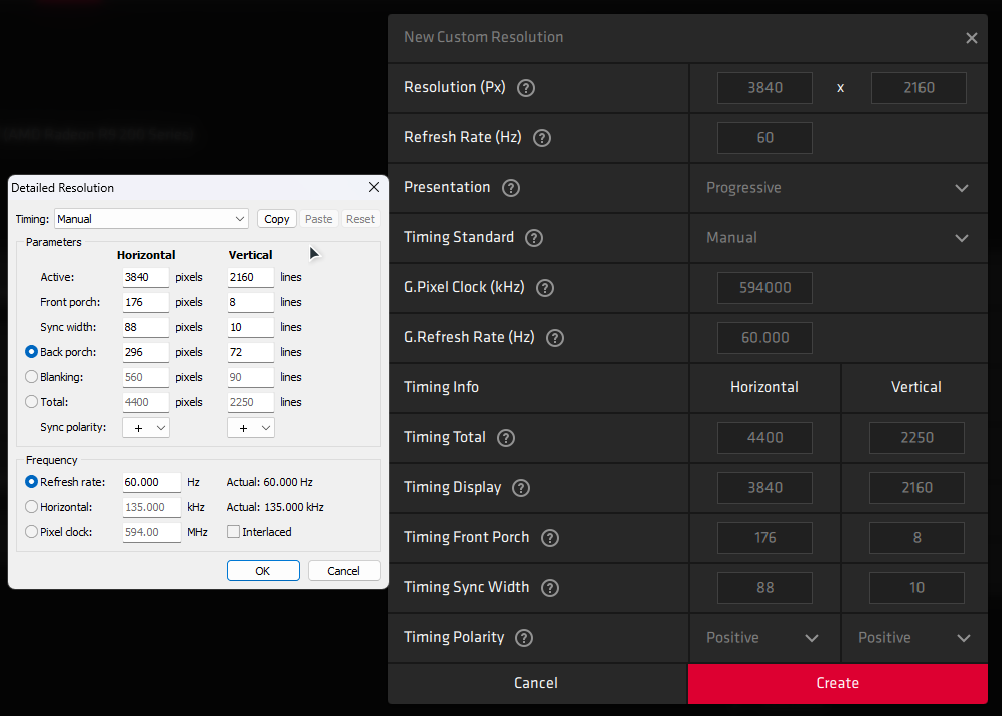Expand the Presentation Progressive dropdown
Viewport: 1002px width, 716px height.
point(838,188)
